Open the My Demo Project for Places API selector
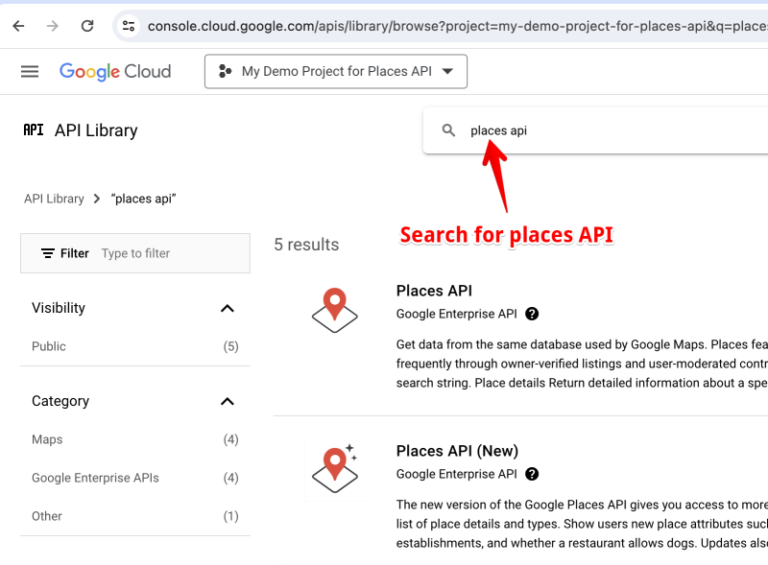Image resolution: width=768 pixels, height=565 pixels. 336,71
